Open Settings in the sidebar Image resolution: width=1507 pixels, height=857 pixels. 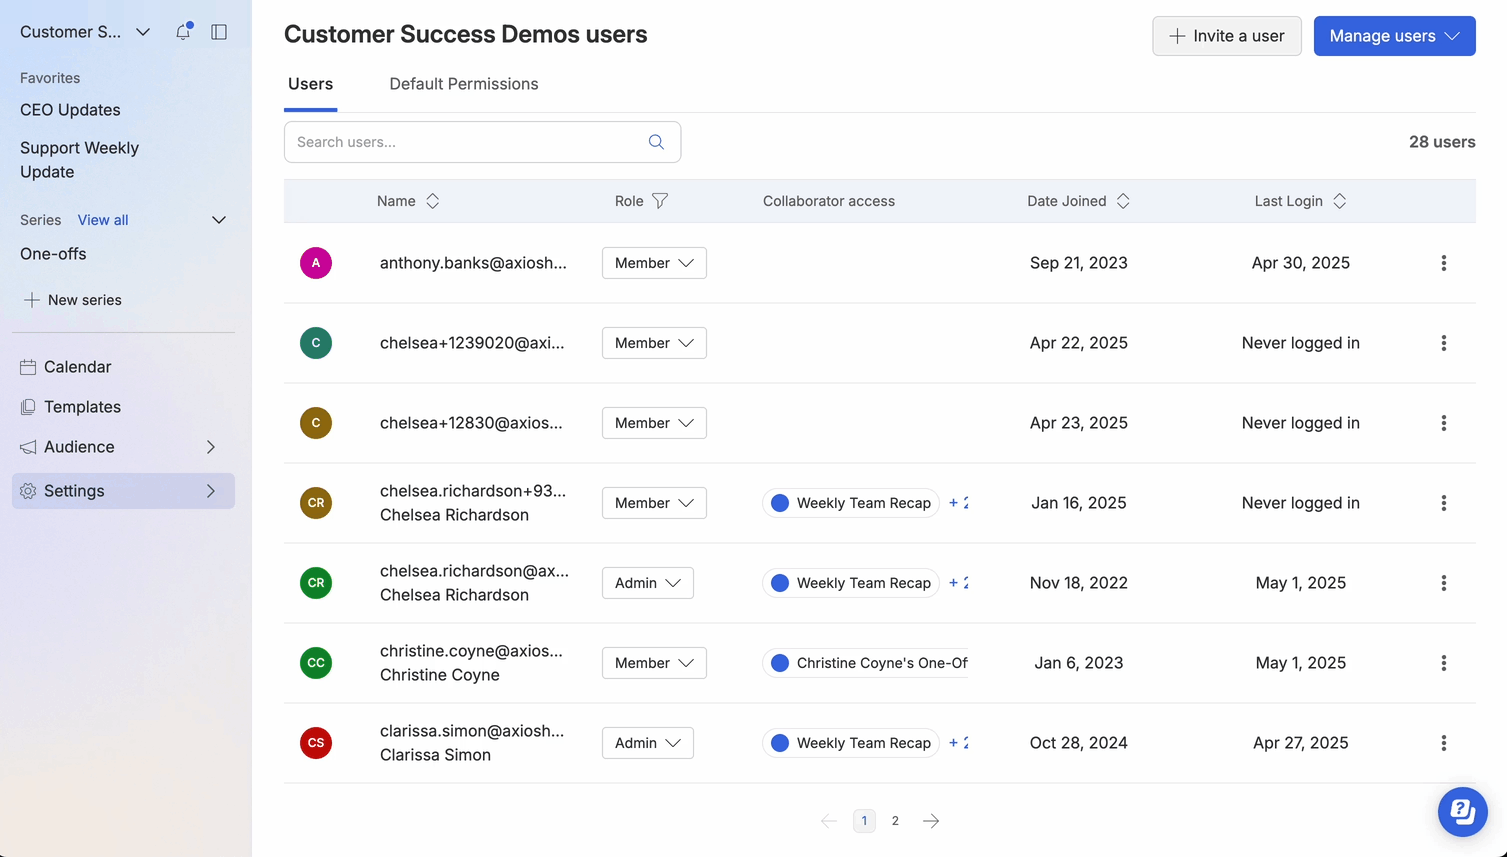tap(123, 491)
